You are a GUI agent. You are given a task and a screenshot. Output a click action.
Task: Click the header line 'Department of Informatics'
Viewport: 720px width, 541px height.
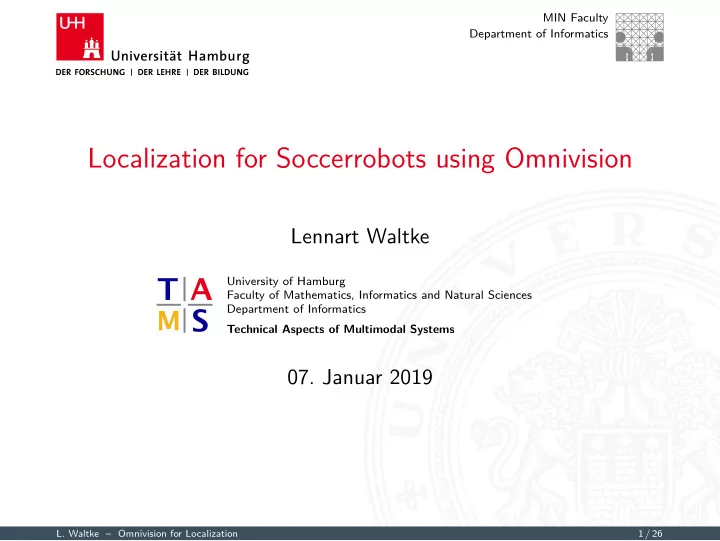pos(539,34)
